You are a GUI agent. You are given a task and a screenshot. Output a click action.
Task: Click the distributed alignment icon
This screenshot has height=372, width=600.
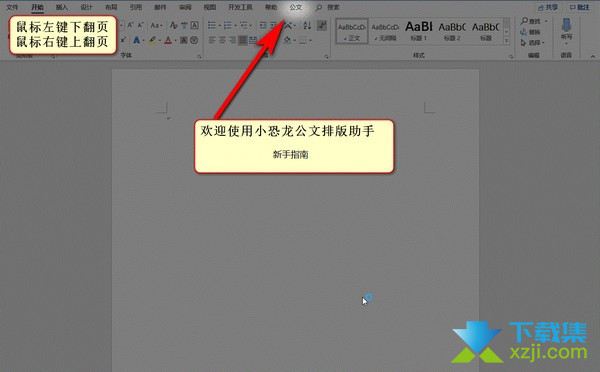coord(253,40)
